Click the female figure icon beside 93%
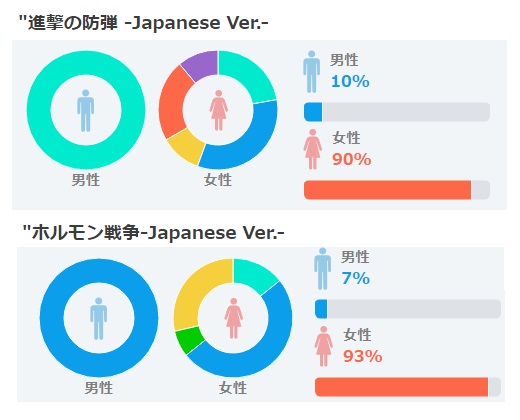This screenshot has width=520, height=420. click(324, 346)
